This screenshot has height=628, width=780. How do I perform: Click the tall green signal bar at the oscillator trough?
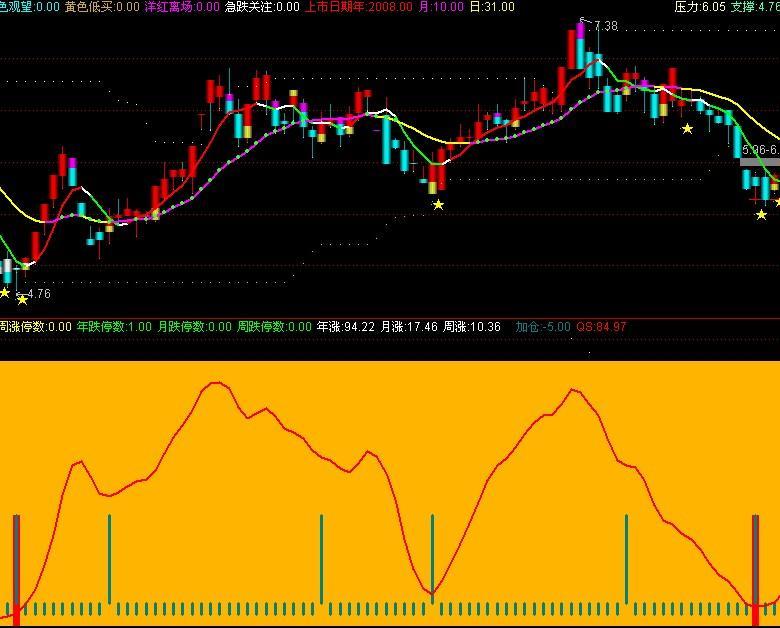(x=432, y=559)
